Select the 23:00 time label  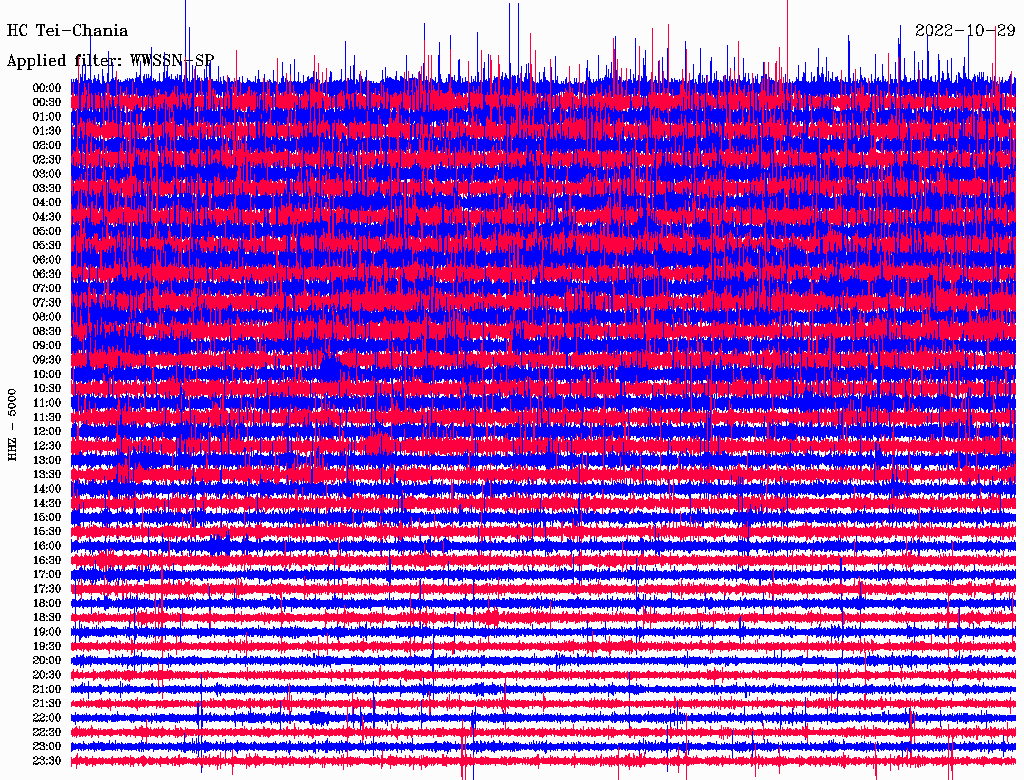click(x=47, y=747)
